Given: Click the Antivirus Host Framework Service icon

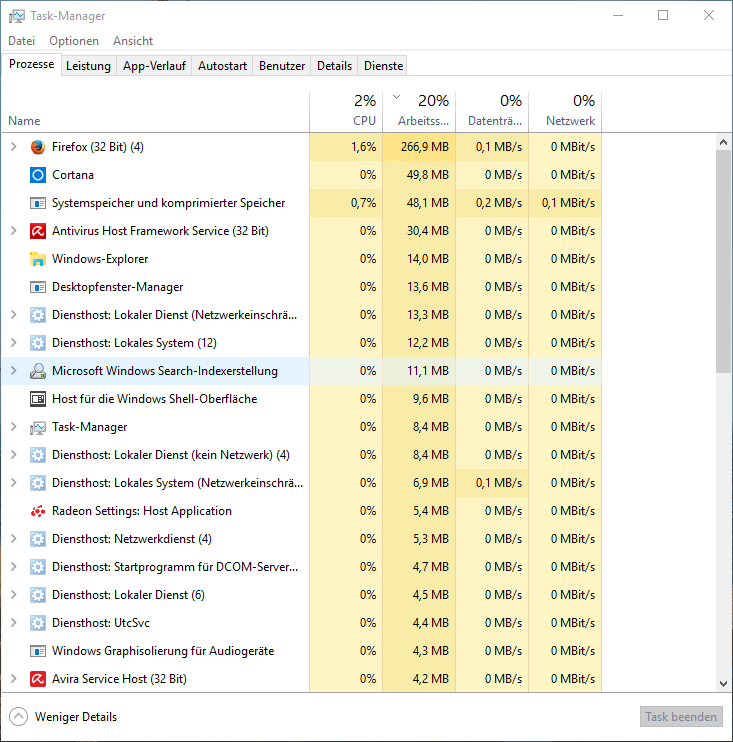Looking at the screenshot, I should pos(38,231).
